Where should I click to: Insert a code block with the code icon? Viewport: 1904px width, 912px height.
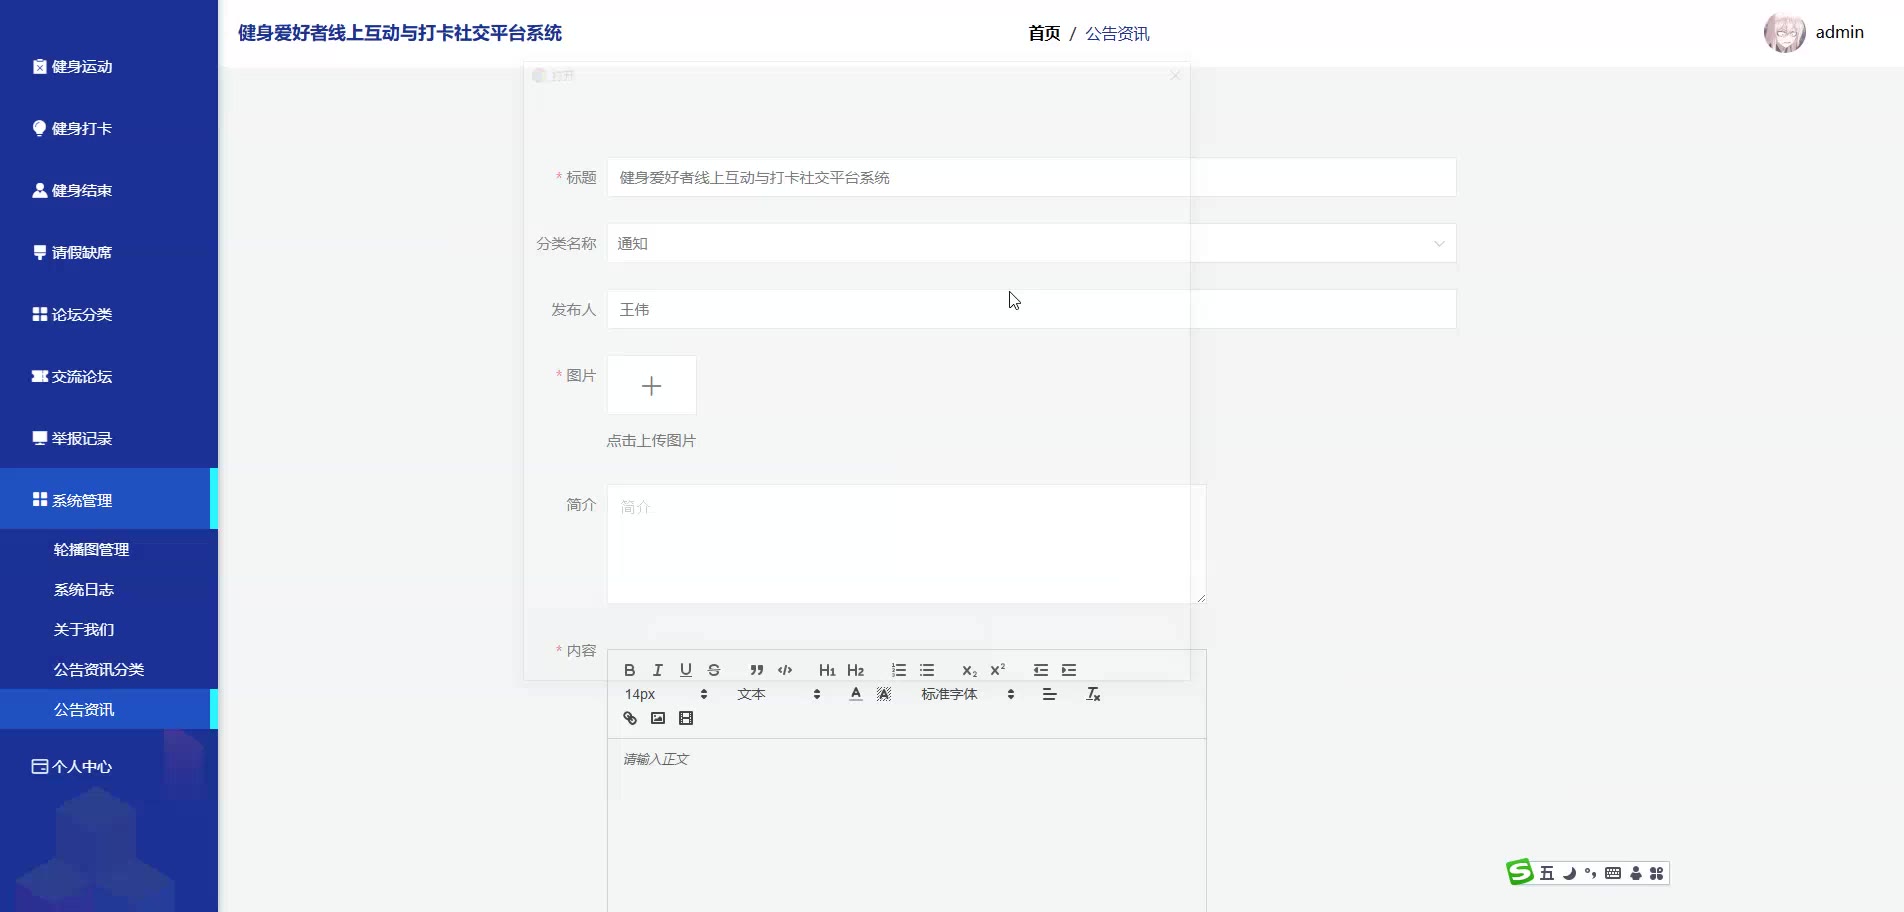tap(785, 670)
